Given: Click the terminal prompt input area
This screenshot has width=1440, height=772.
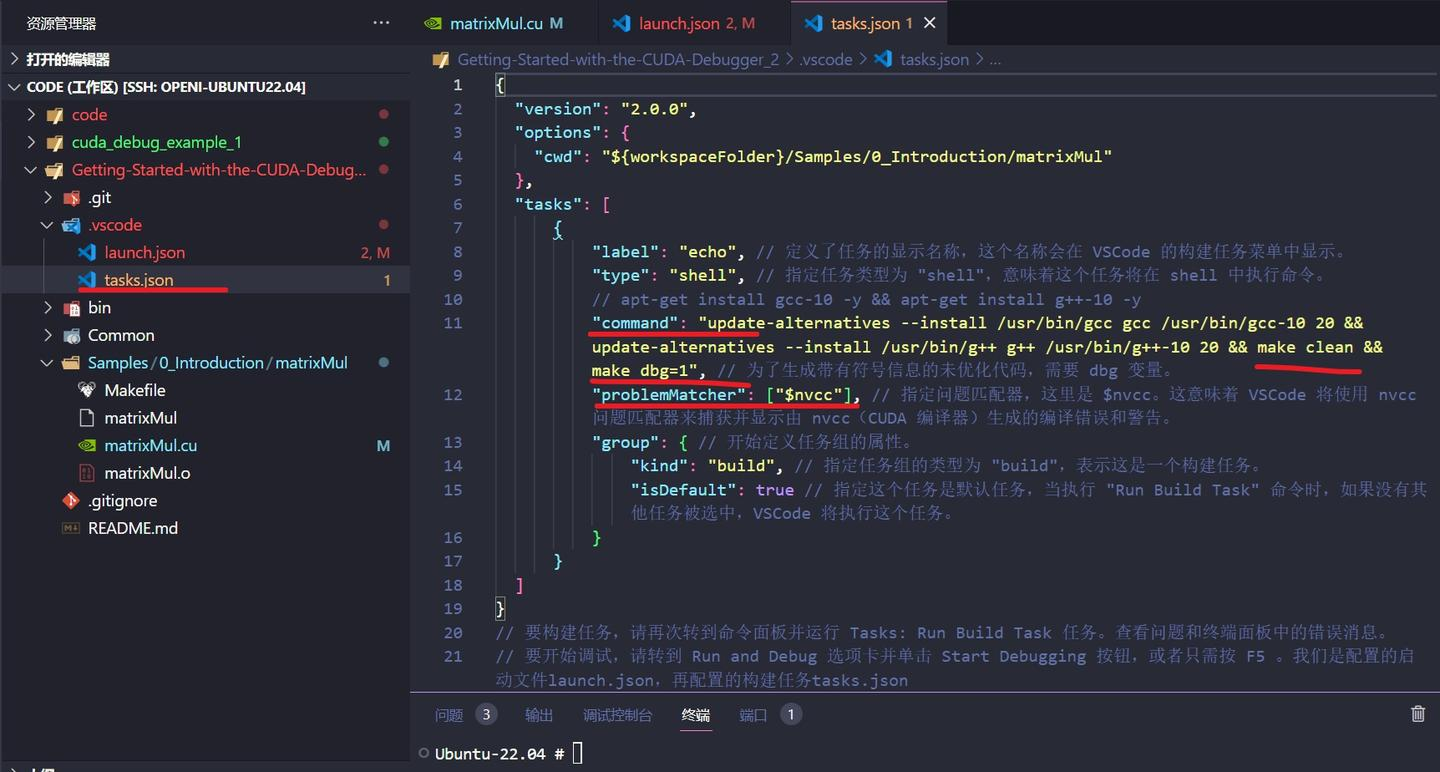Looking at the screenshot, I should tap(578, 753).
